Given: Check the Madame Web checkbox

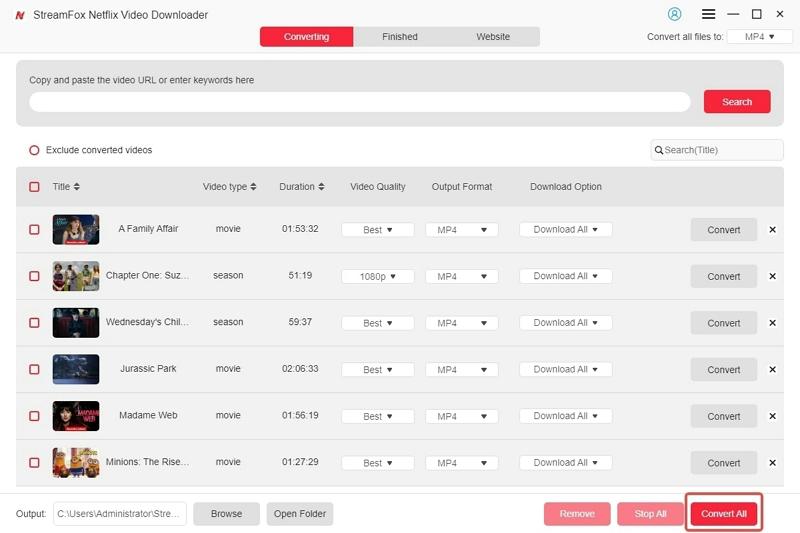Looking at the screenshot, I should click(34, 416).
